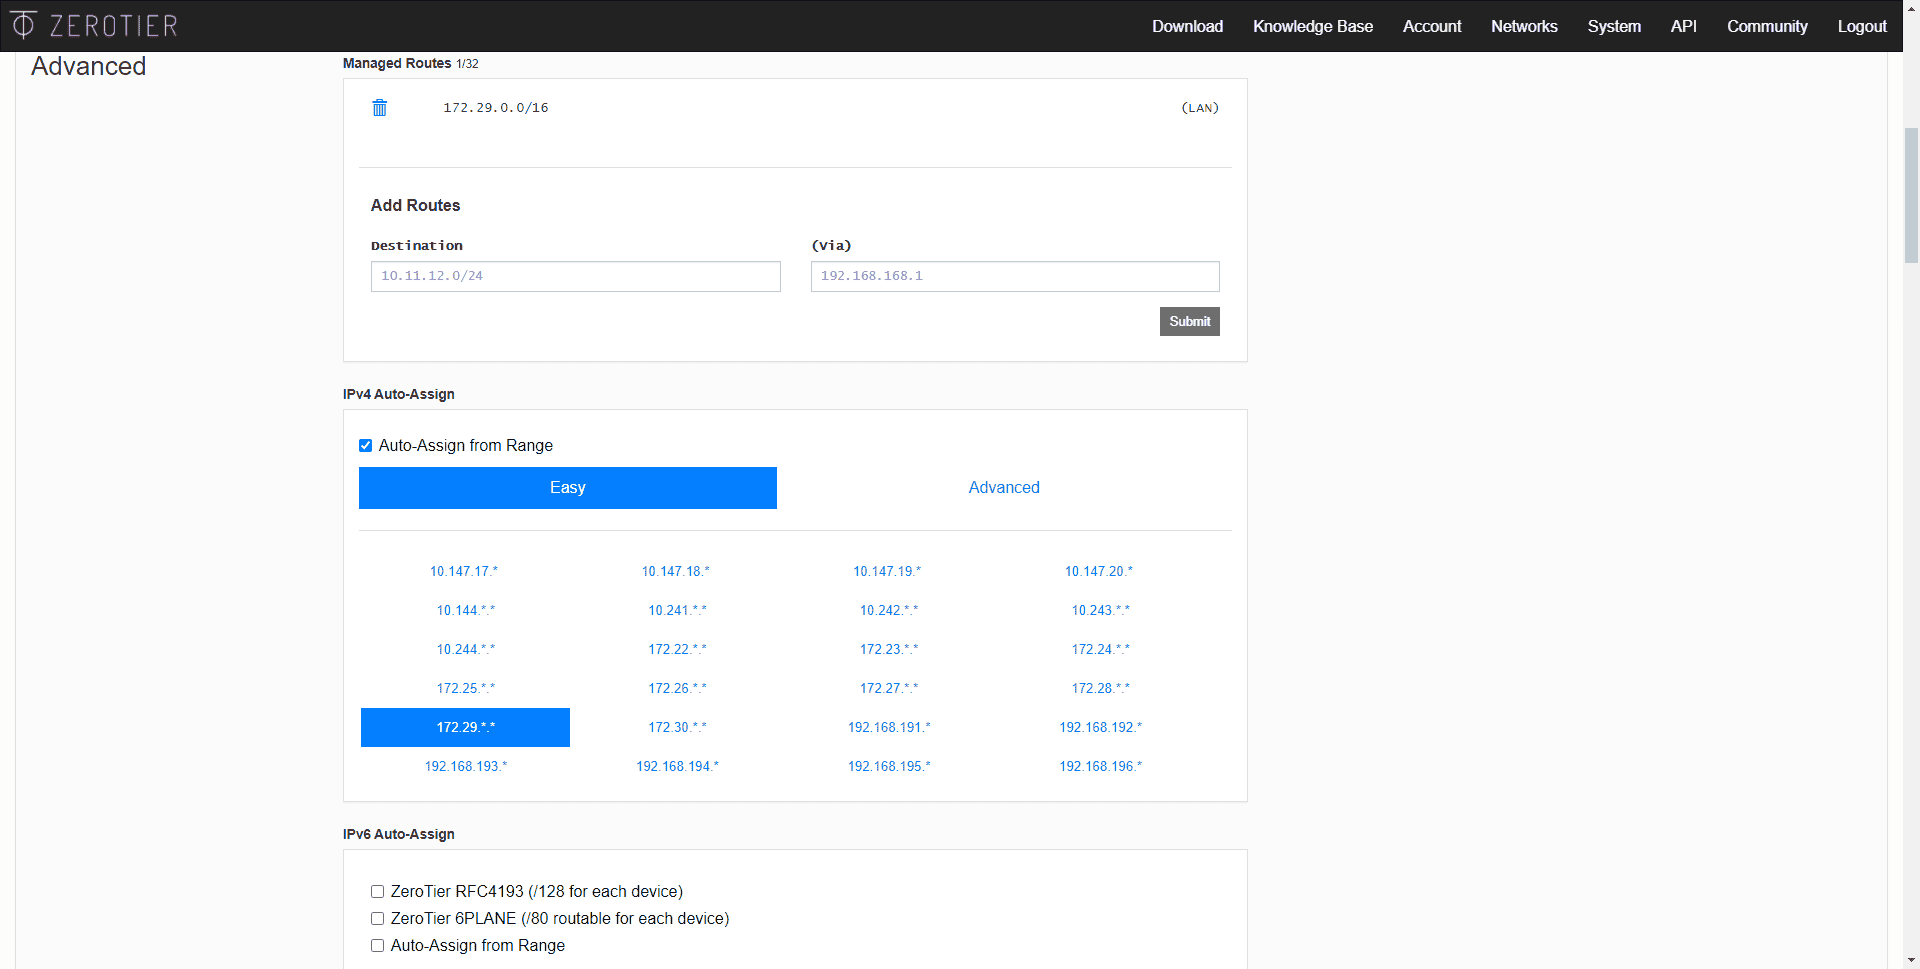This screenshot has height=969, width=1920.
Task: Select the 172.25.*.* range
Action: tap(466, 689)
